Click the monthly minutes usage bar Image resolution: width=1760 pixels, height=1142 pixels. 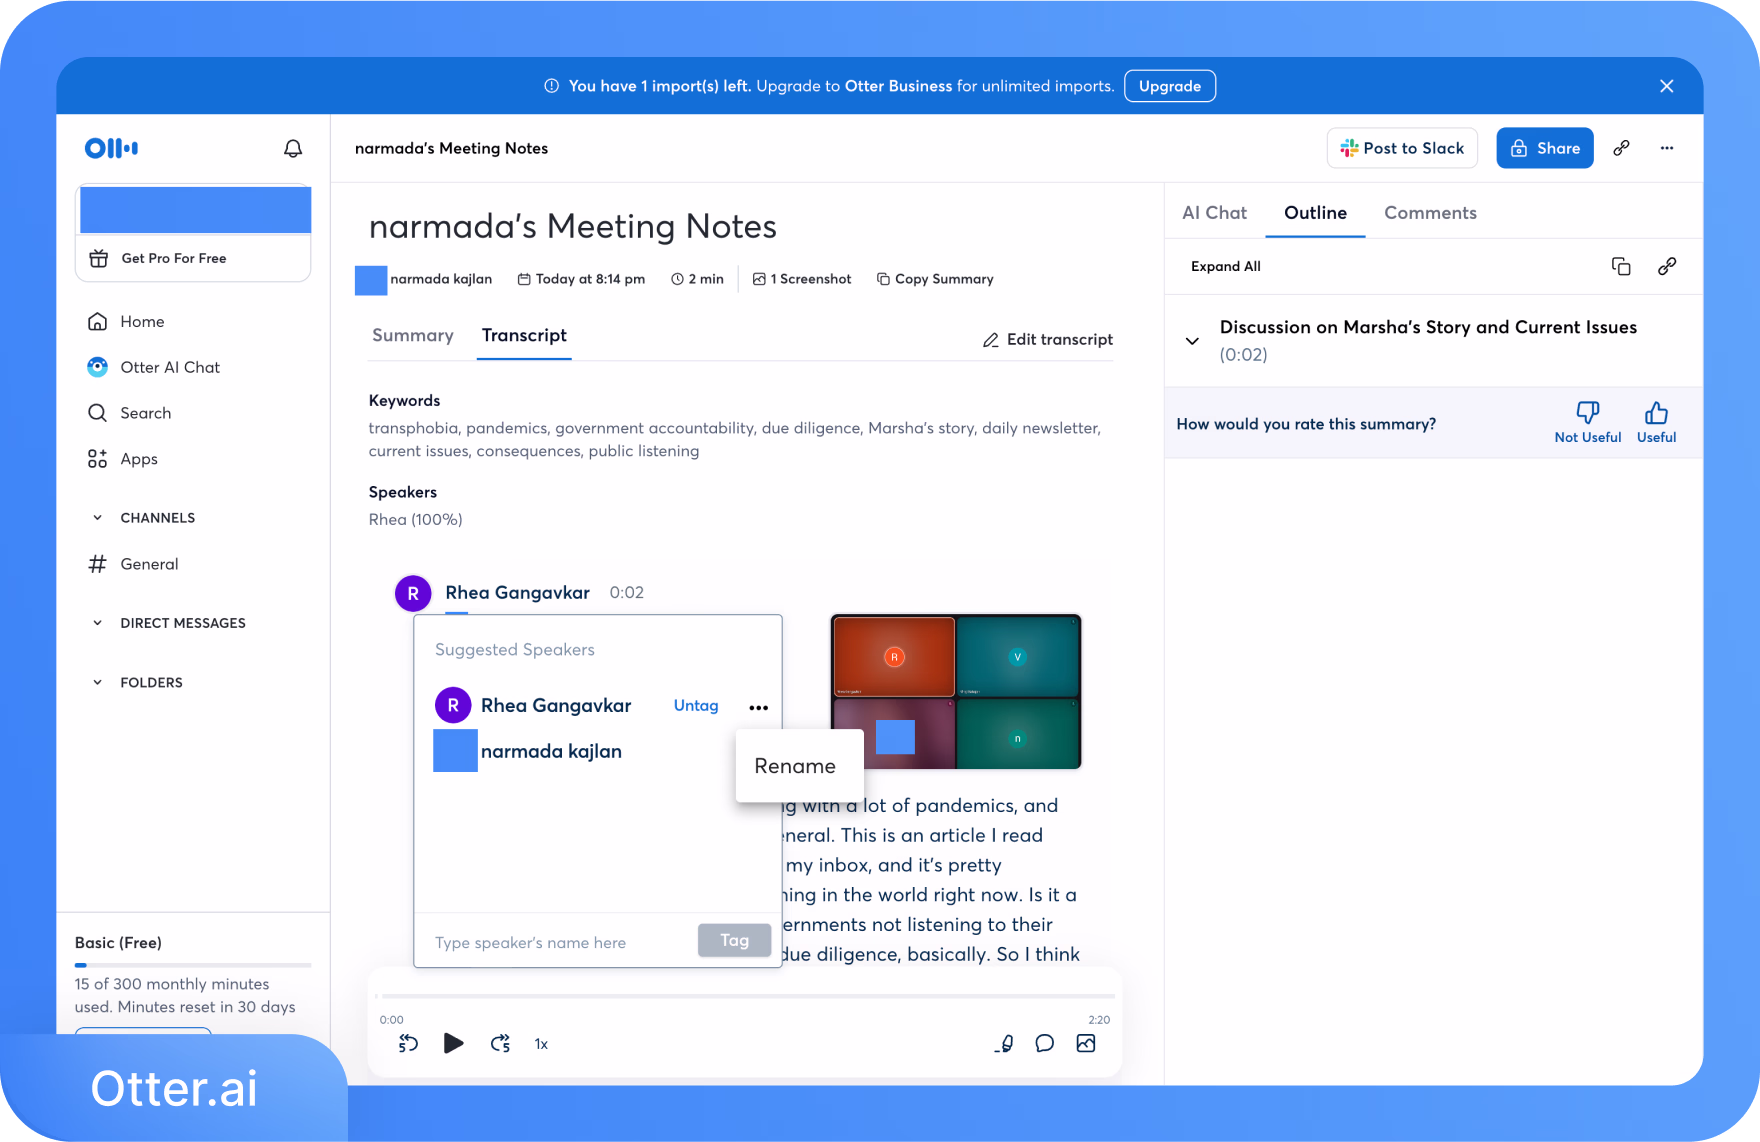193,965
